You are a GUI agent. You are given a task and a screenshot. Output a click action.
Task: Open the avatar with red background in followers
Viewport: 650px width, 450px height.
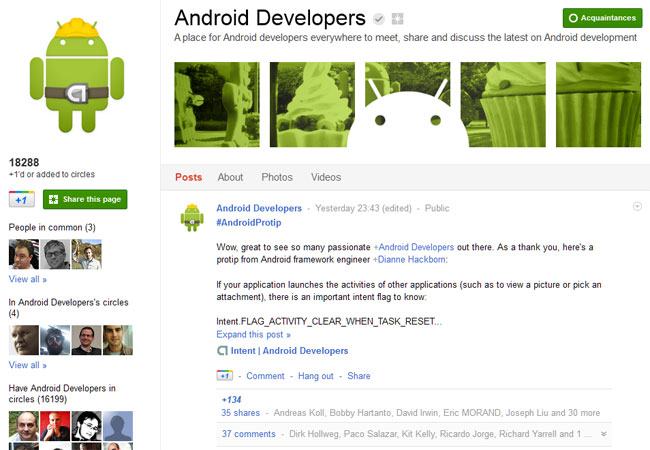click(x=55, y=426)
